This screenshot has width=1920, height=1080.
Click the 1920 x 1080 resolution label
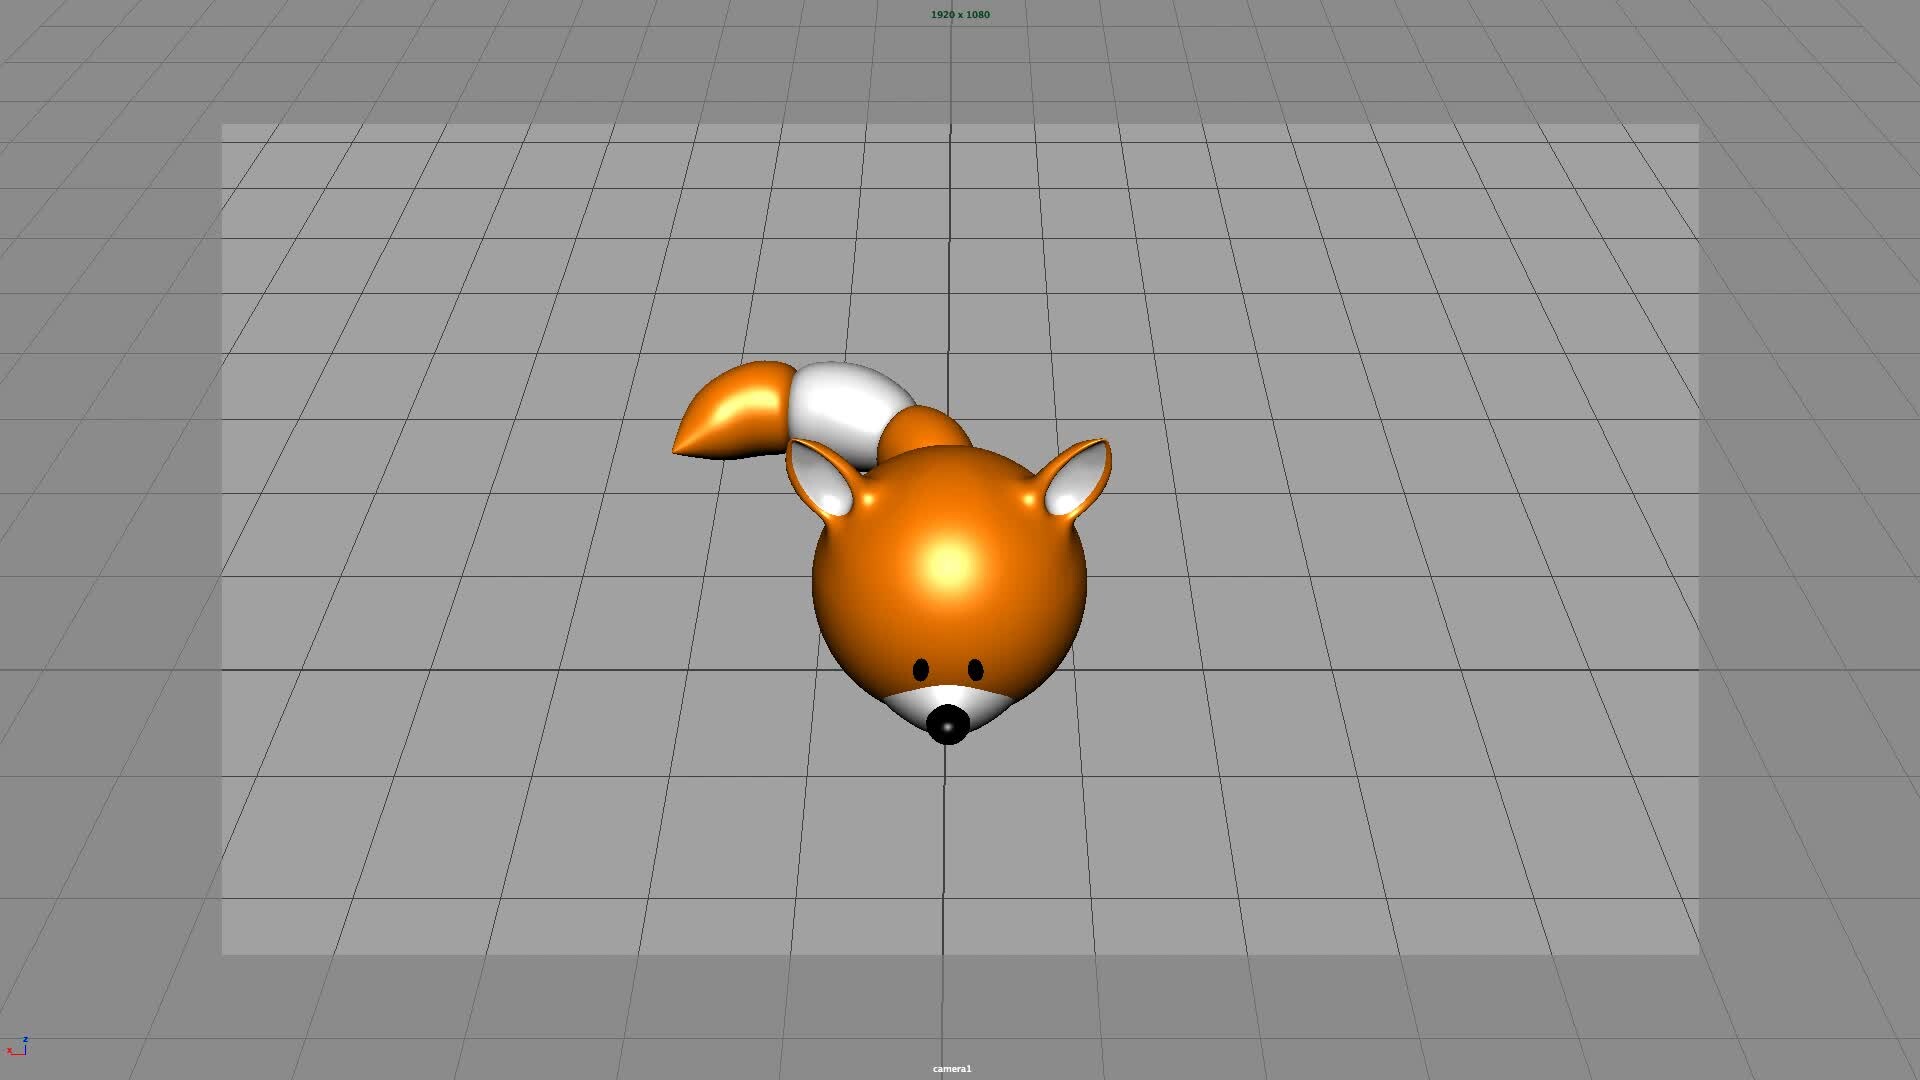(x=960, y=14)
